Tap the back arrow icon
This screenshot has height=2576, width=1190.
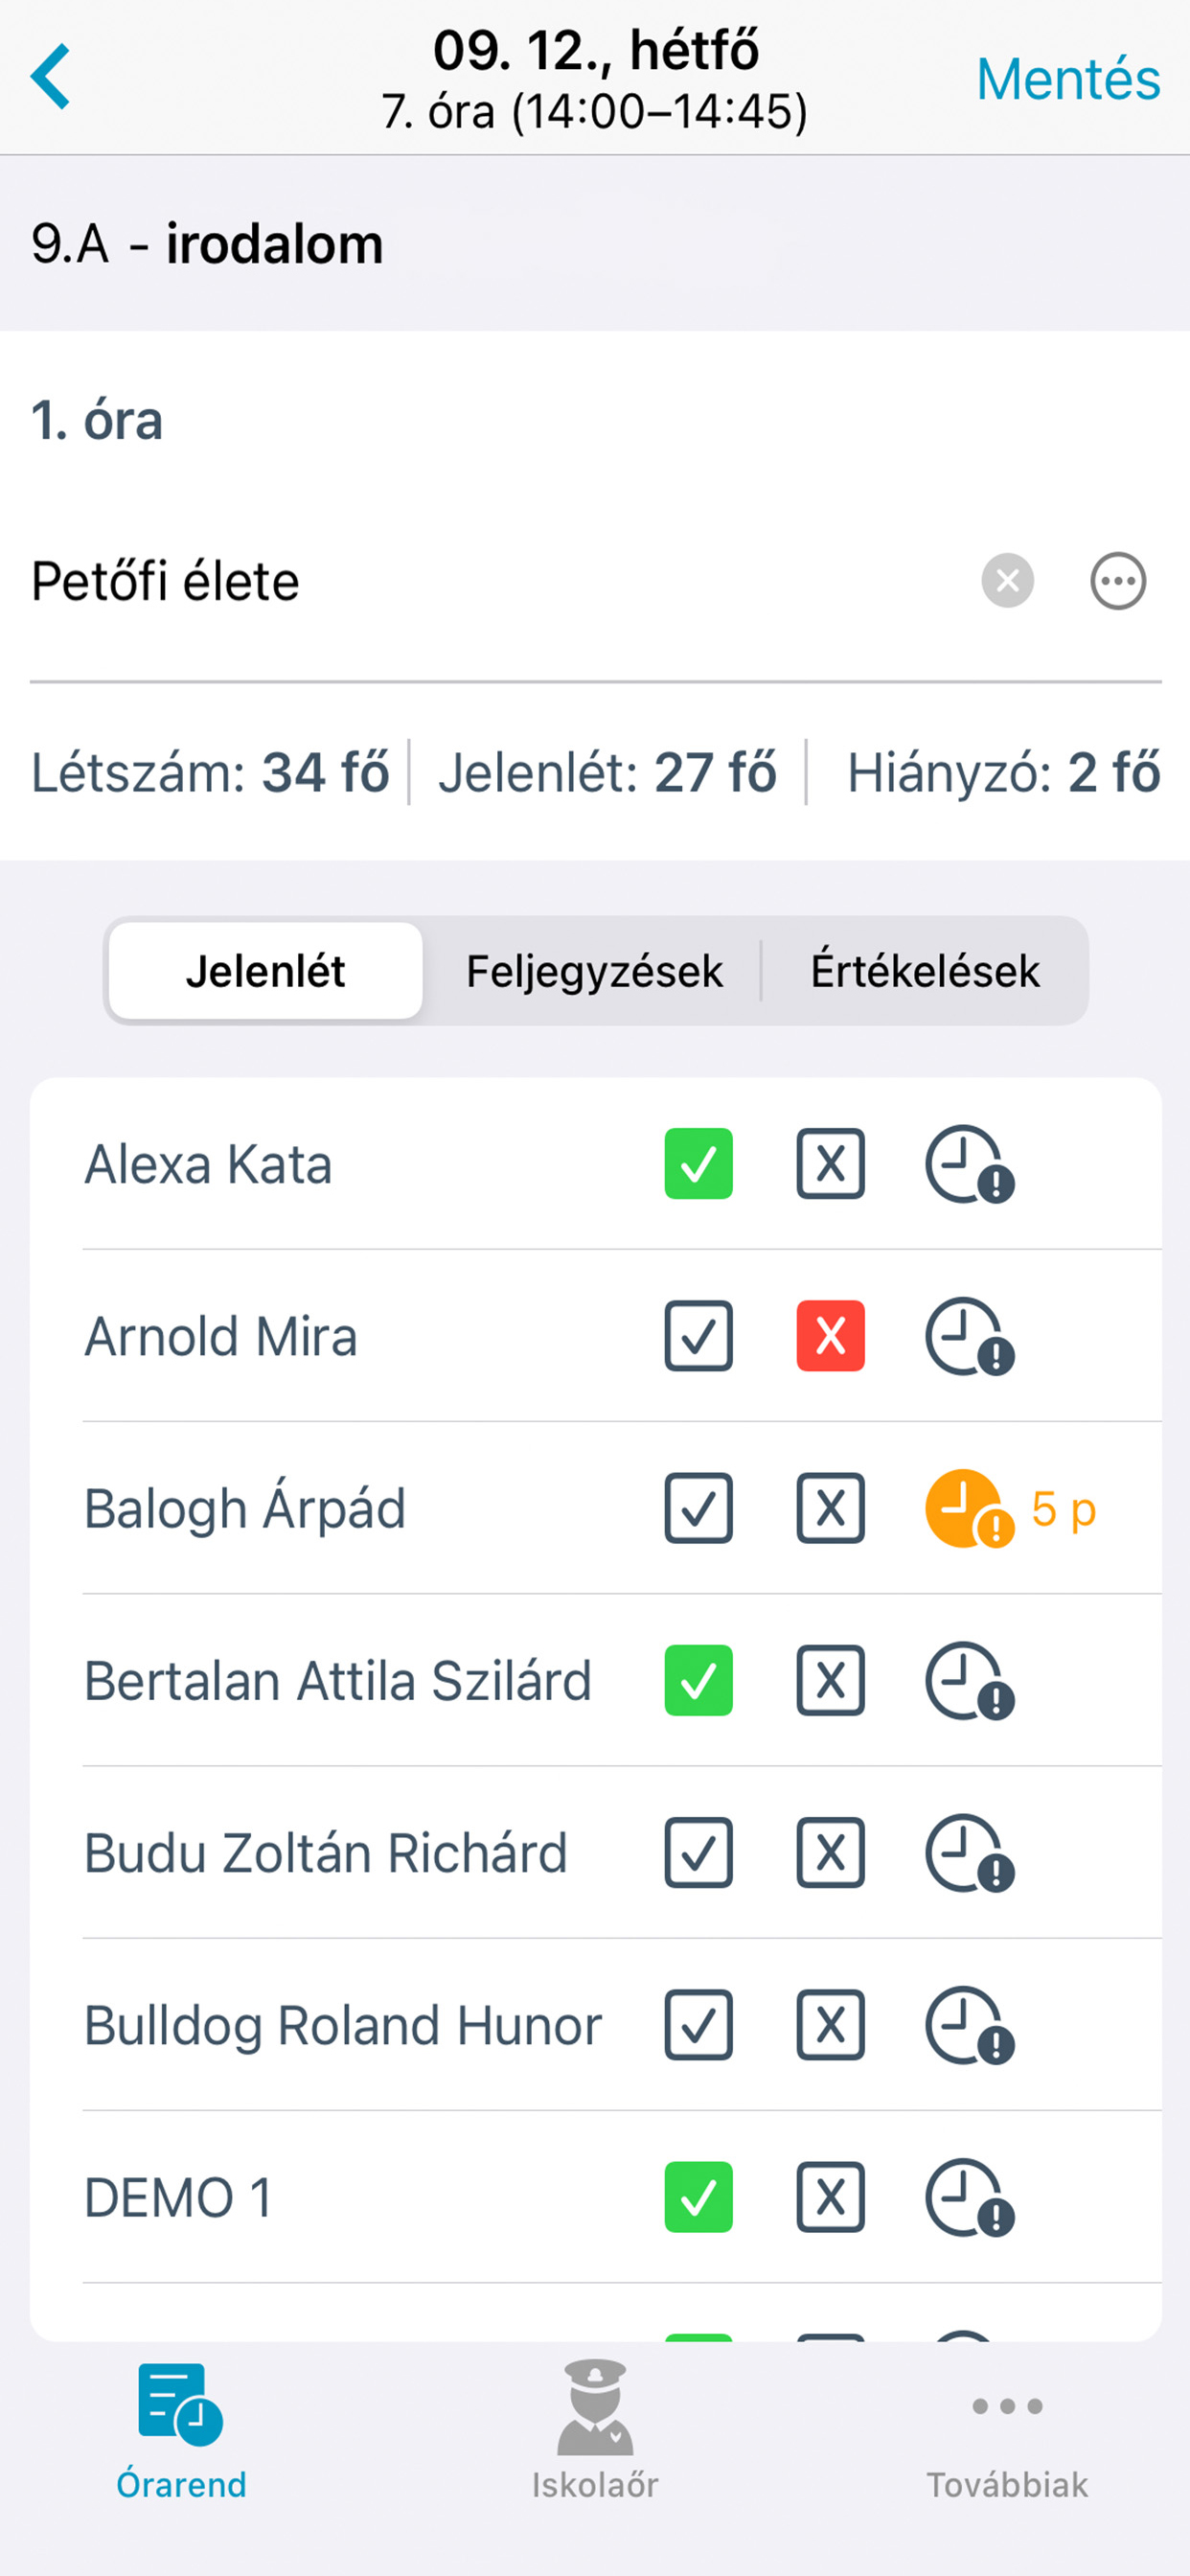pyautogui.click(x=50, y=76)
